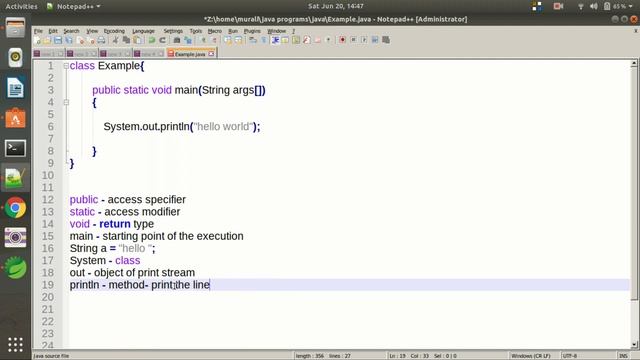This screenshot has width=640, height=360.
Task: Zoom in using the toolbar icon
Action: tap(203, 40)
